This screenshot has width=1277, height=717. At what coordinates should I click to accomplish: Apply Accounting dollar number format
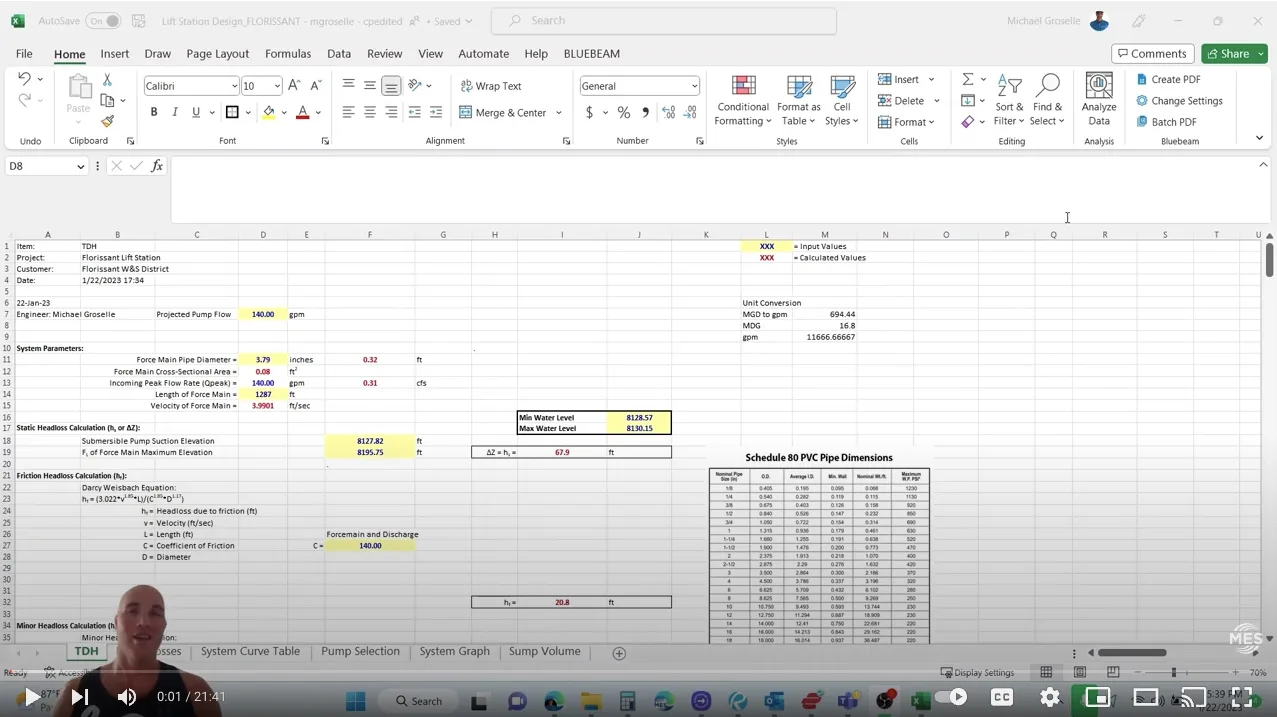(x=589, y=112)
